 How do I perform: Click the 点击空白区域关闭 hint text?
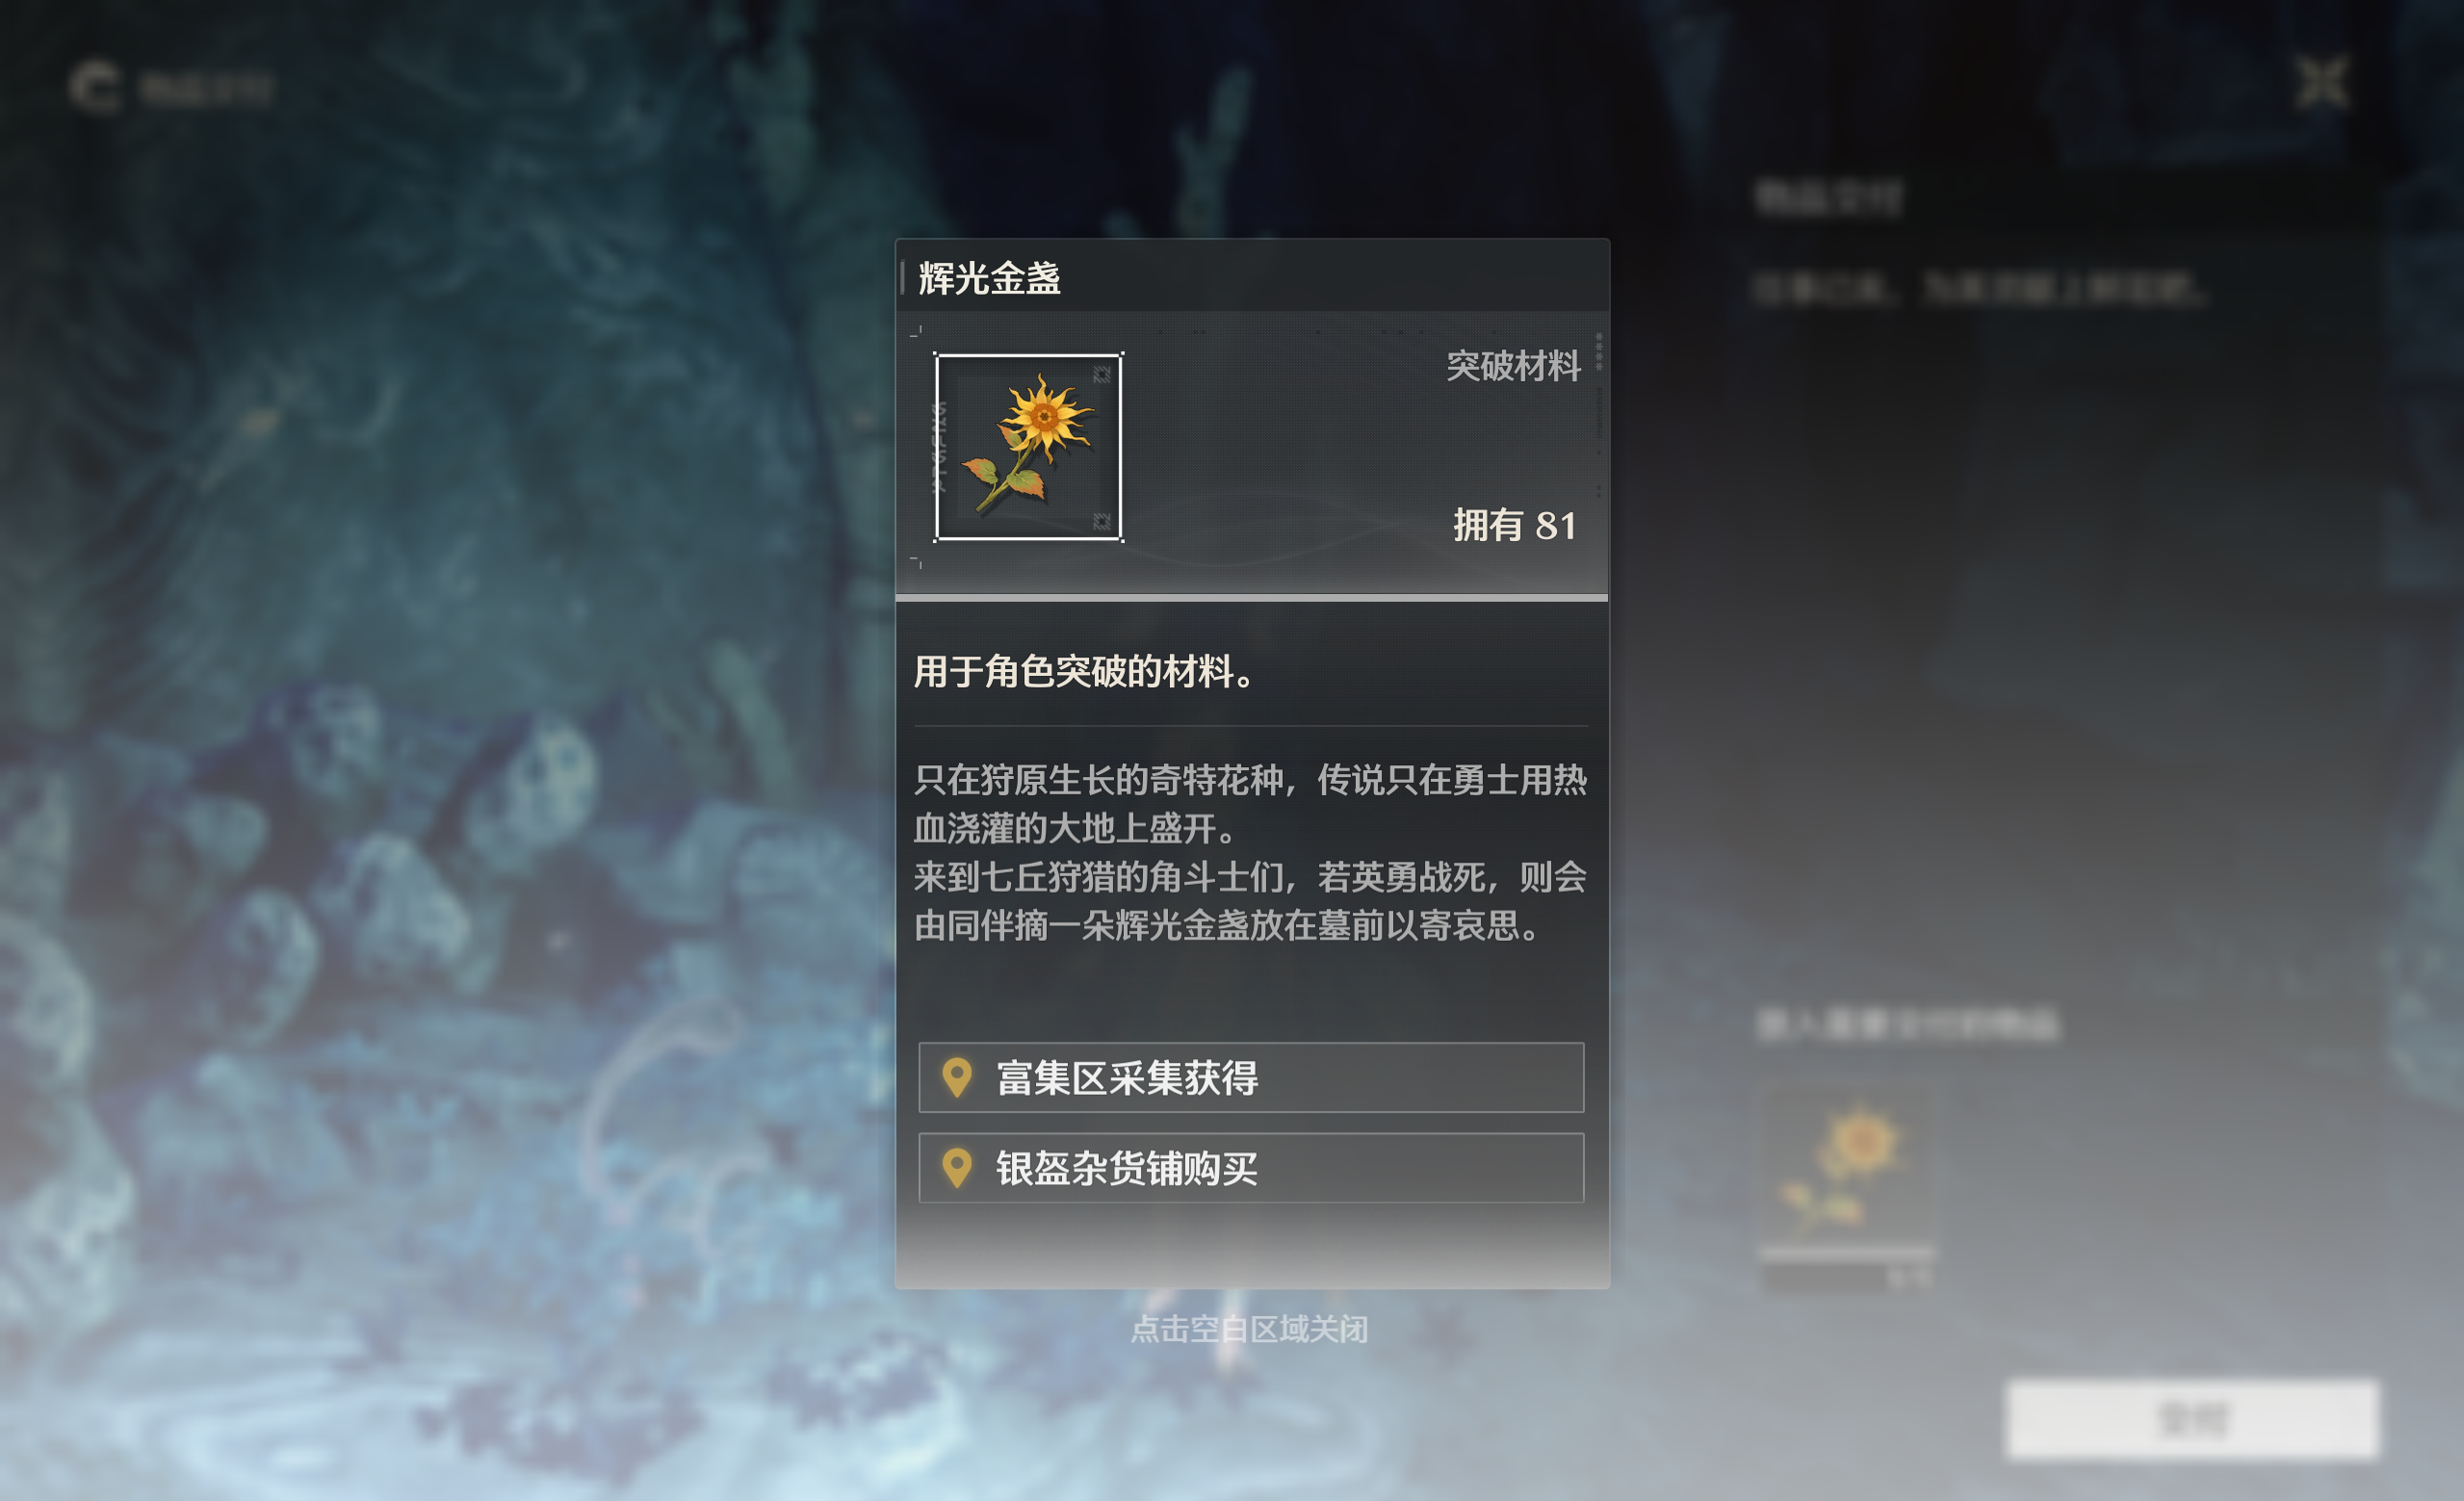[x=1249, y=1329]
